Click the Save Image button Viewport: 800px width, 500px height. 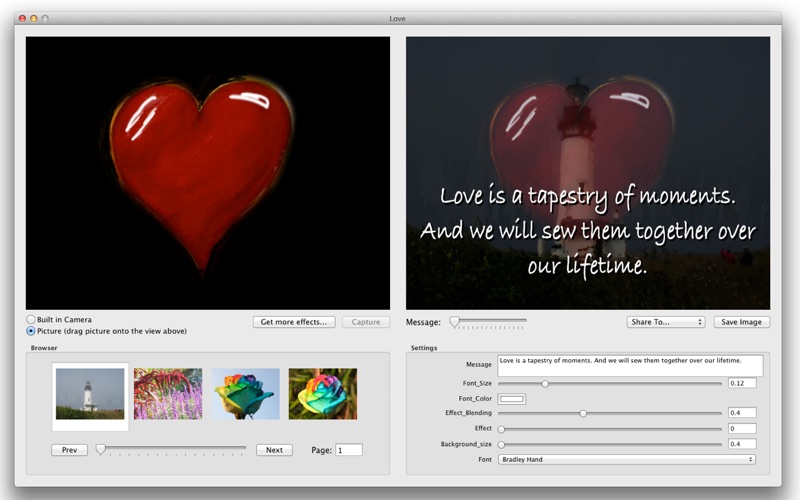(741, 322)
